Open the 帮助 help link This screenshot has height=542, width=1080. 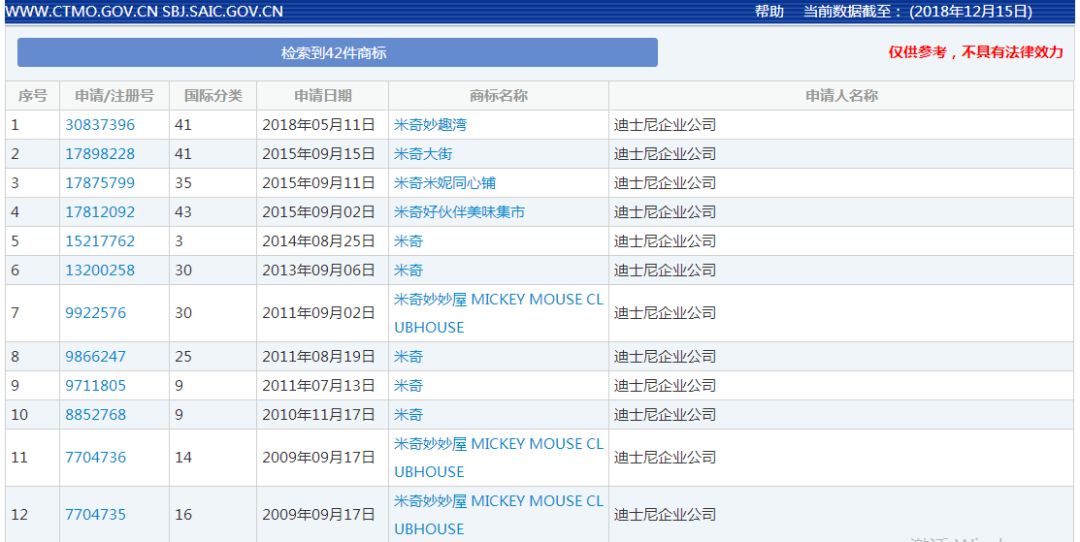pyautogui.click(x=769, y=11)
